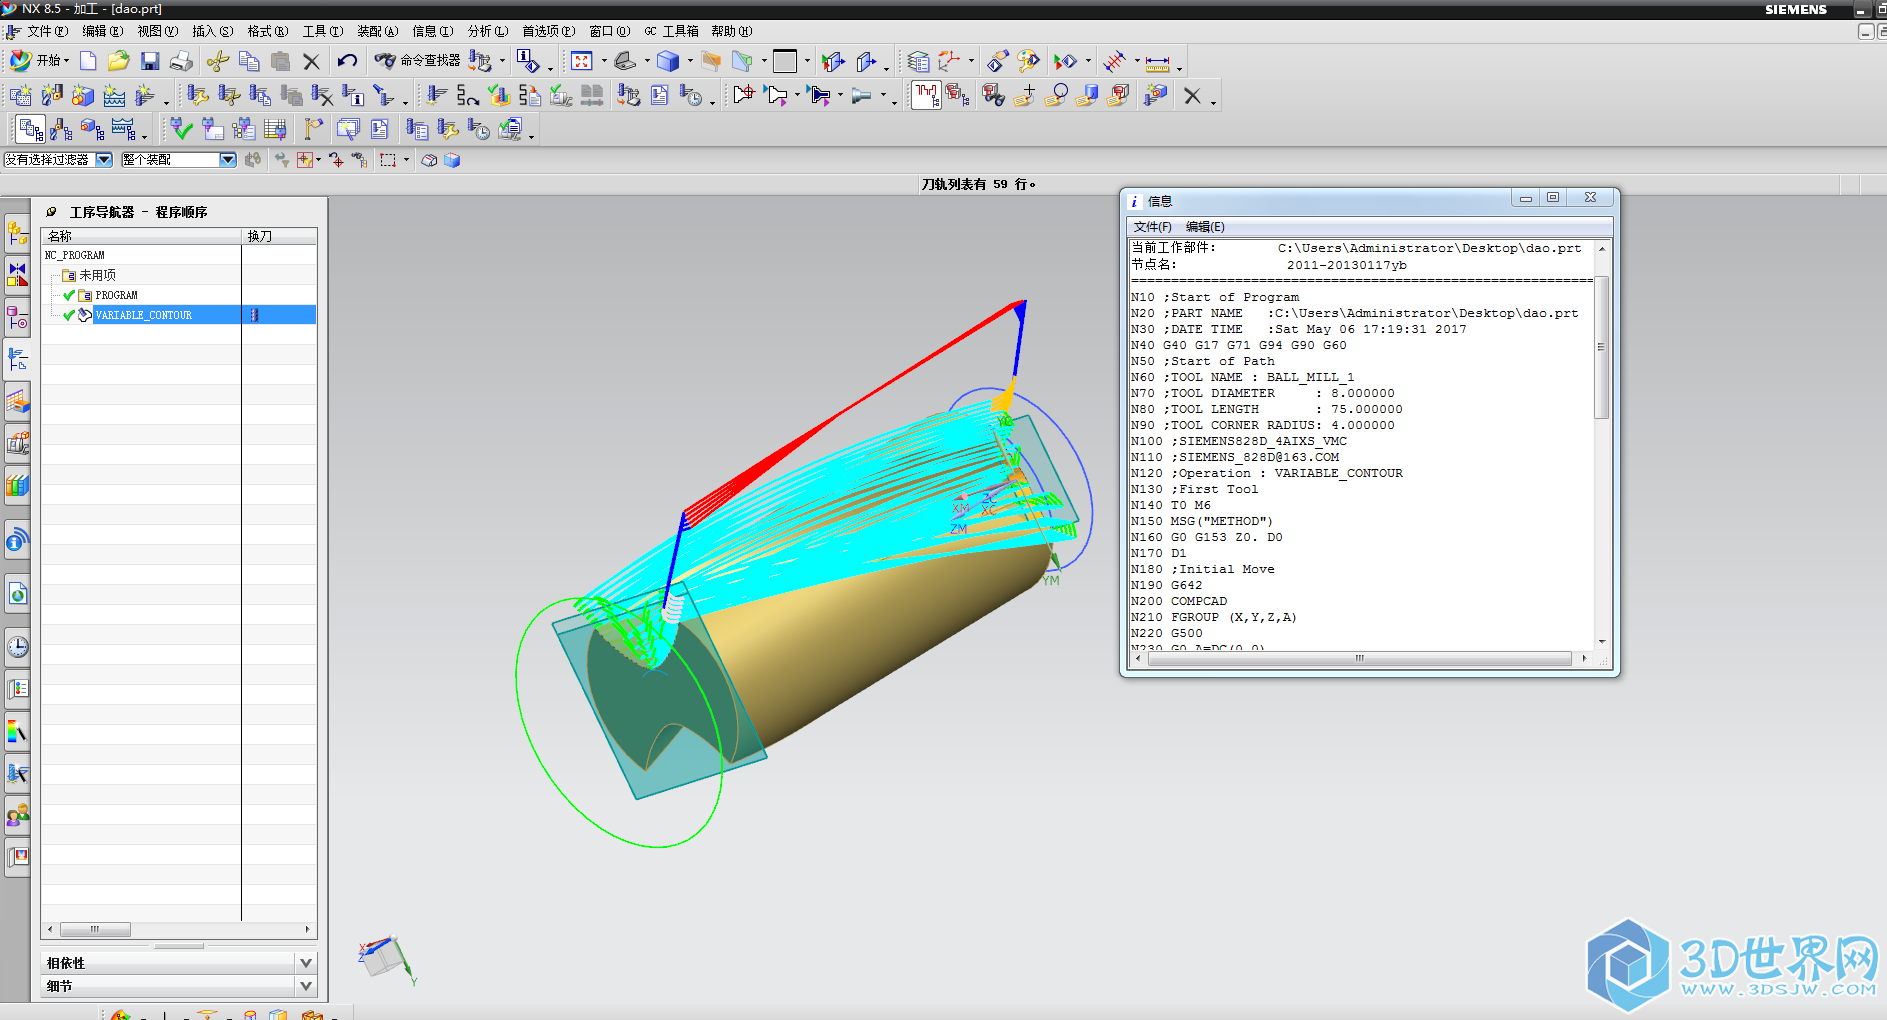Open the Roles tab in resource bar
The height and width of the screenshot is (1020, 1887).
17,816
